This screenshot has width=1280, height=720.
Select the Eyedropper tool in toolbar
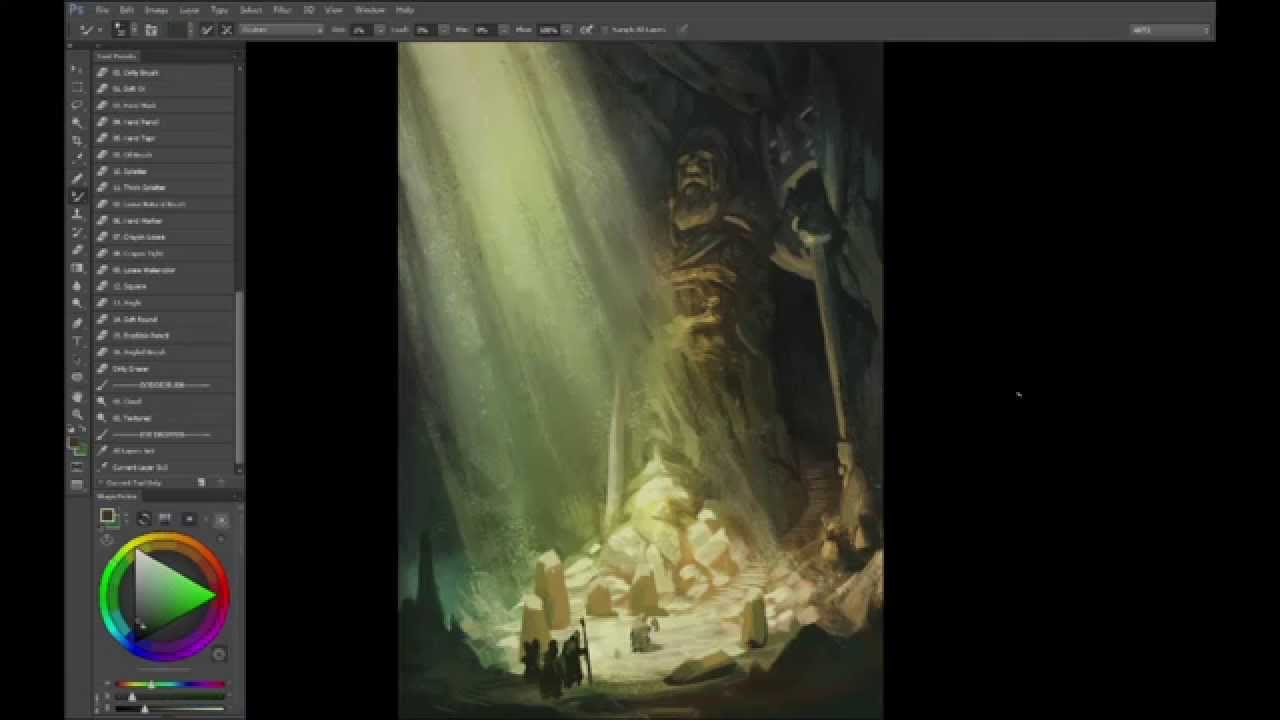point(77,158)
